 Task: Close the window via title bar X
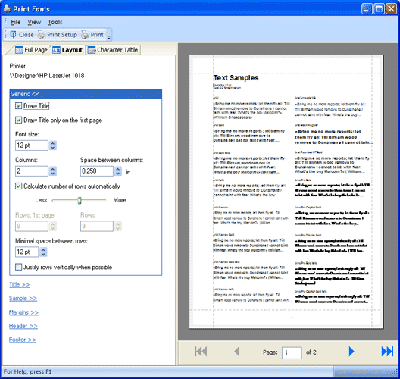coord(390,9)
